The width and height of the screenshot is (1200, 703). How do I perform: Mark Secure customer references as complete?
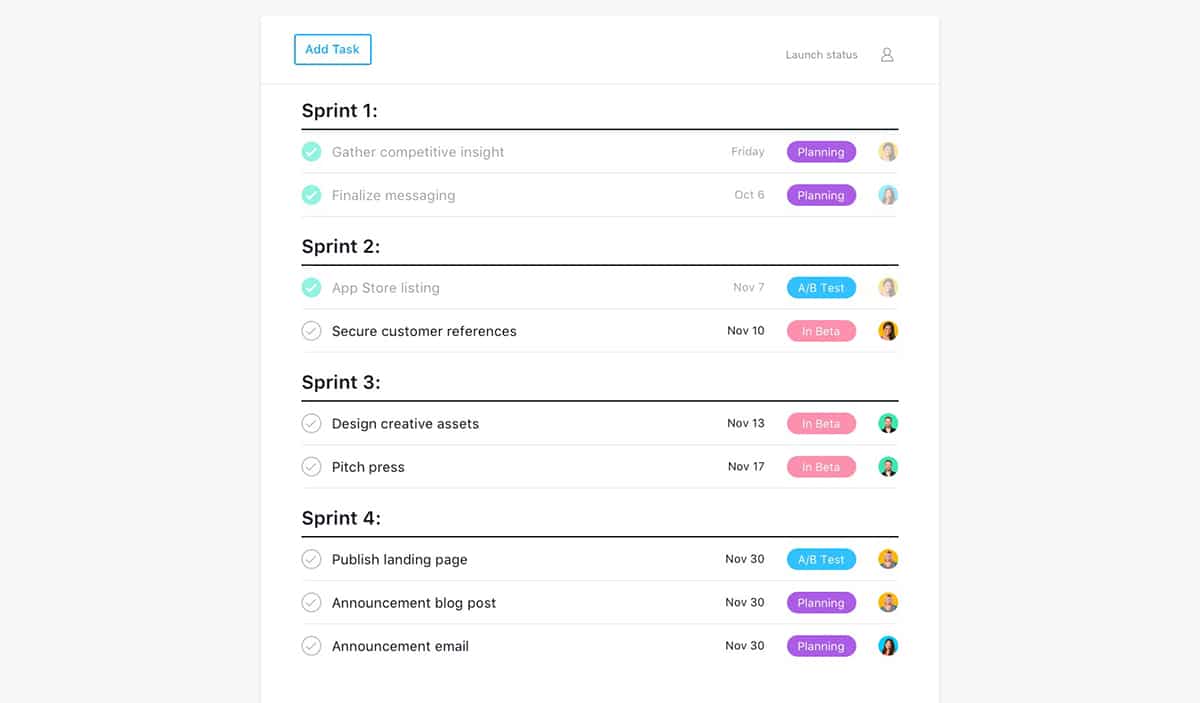311,331
